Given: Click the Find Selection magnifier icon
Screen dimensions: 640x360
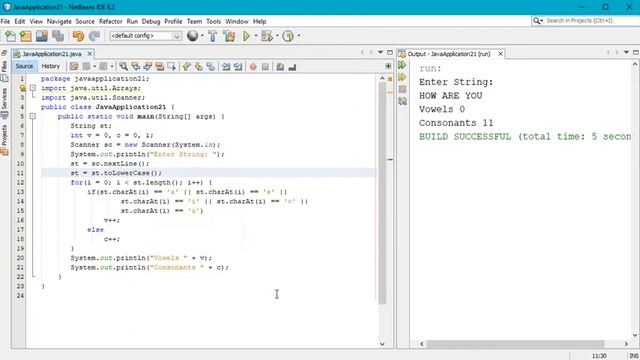Looking at the screenshot, I should pyautogui.click(x=123, y=67).
